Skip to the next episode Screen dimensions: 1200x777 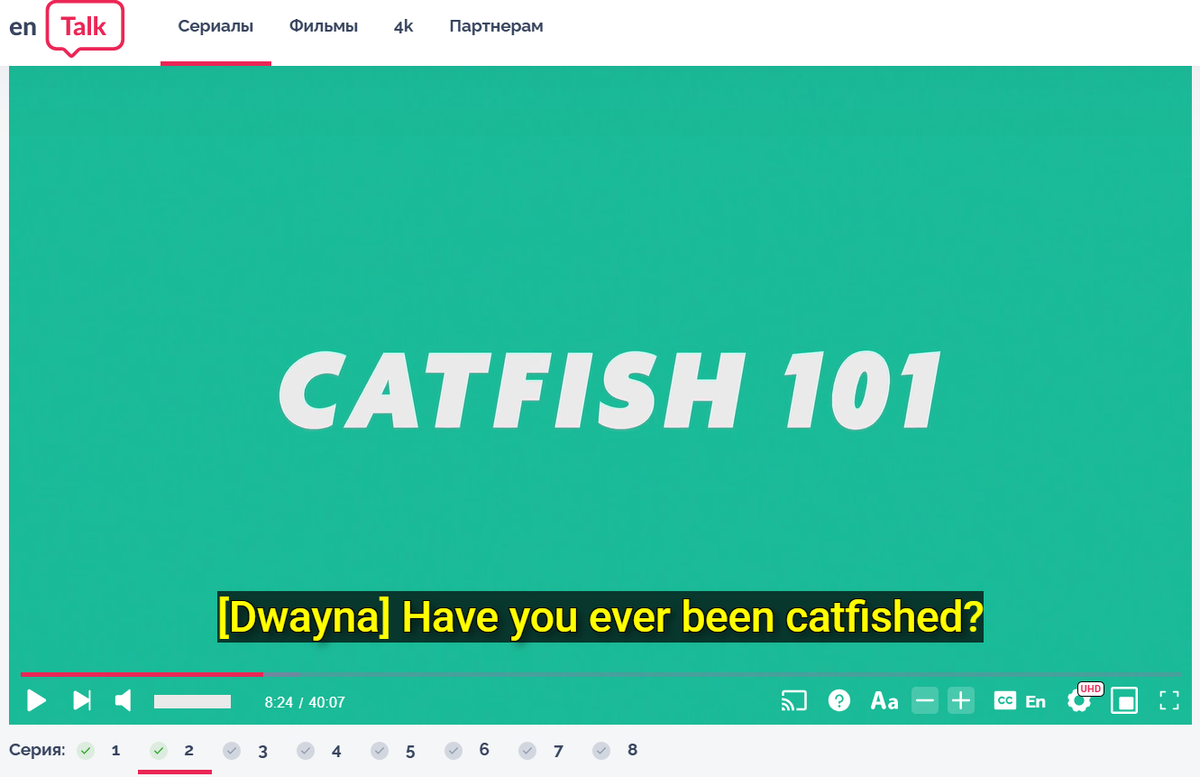tap(82, 700)
